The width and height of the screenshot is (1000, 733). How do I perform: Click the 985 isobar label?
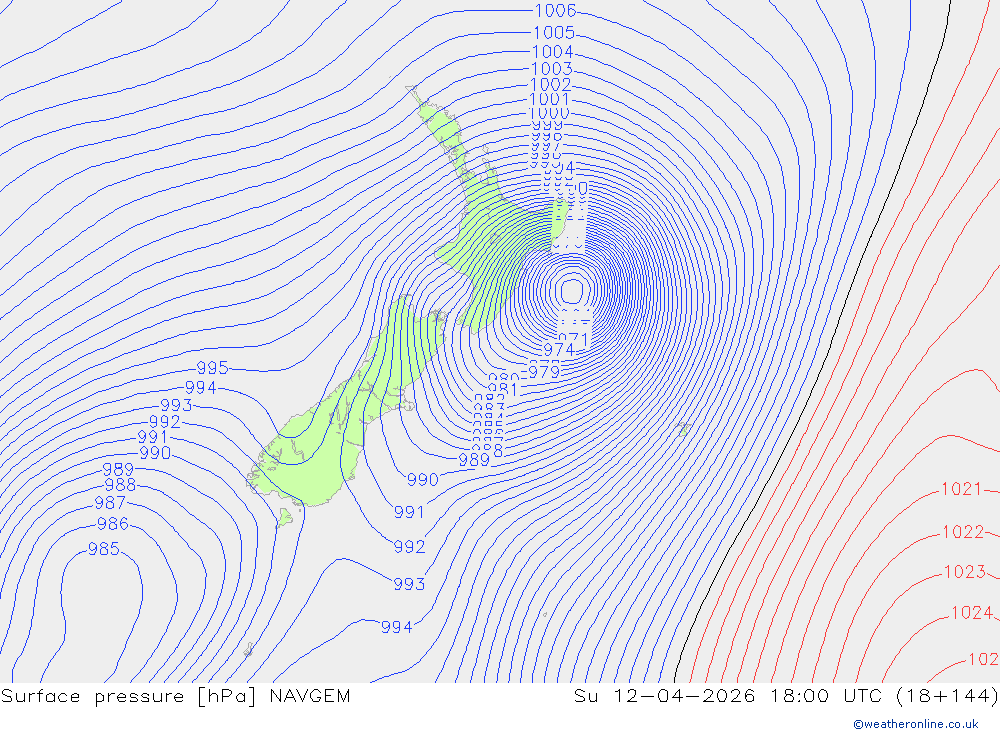click(103, 549)
